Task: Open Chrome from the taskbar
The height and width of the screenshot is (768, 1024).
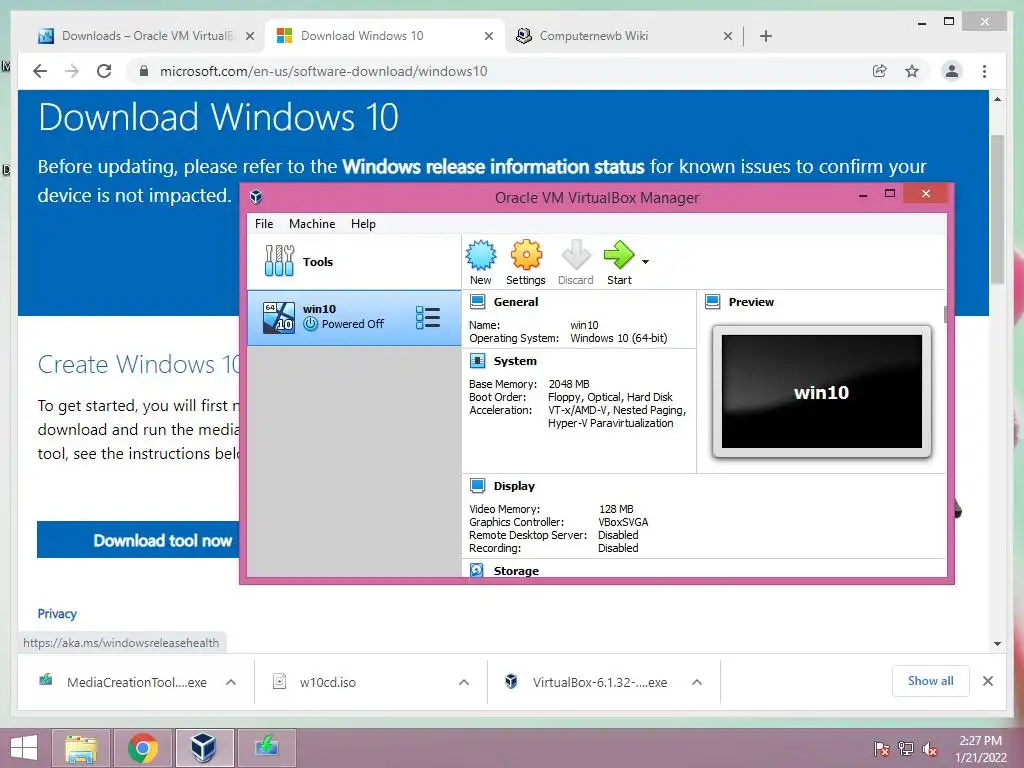Action: pos(142,748)
